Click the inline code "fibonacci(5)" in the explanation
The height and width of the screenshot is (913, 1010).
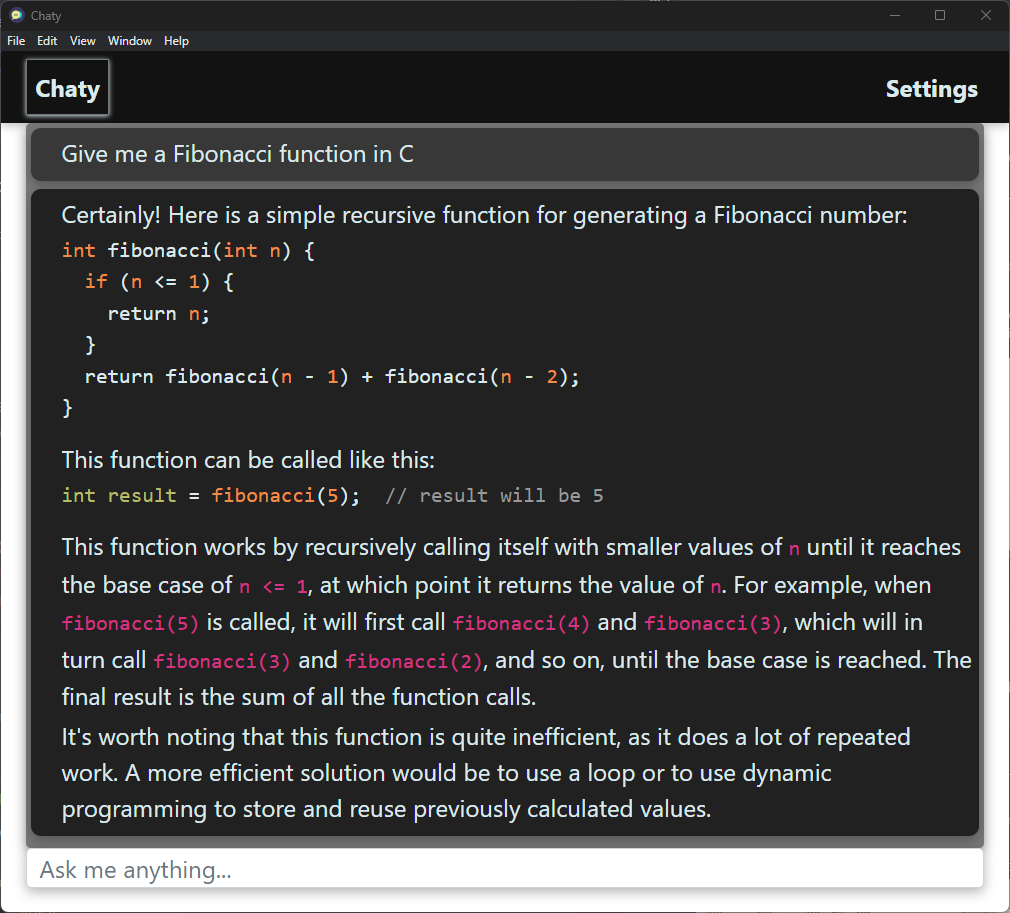coord(131,623)
